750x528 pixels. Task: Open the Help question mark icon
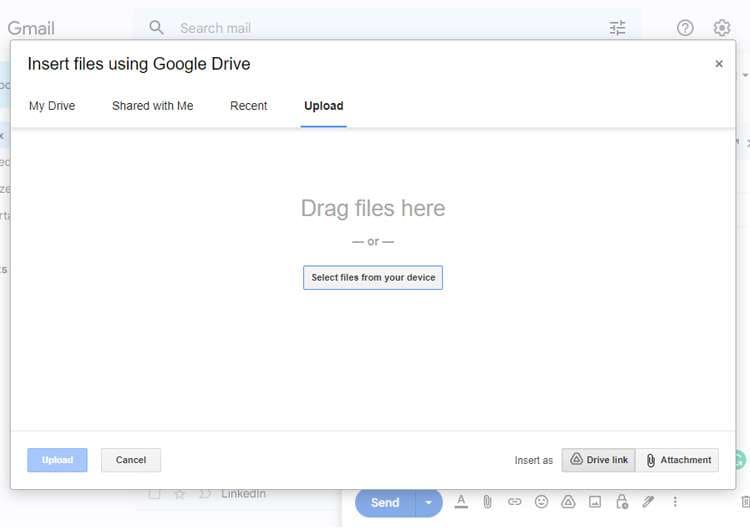click(685, 28)
